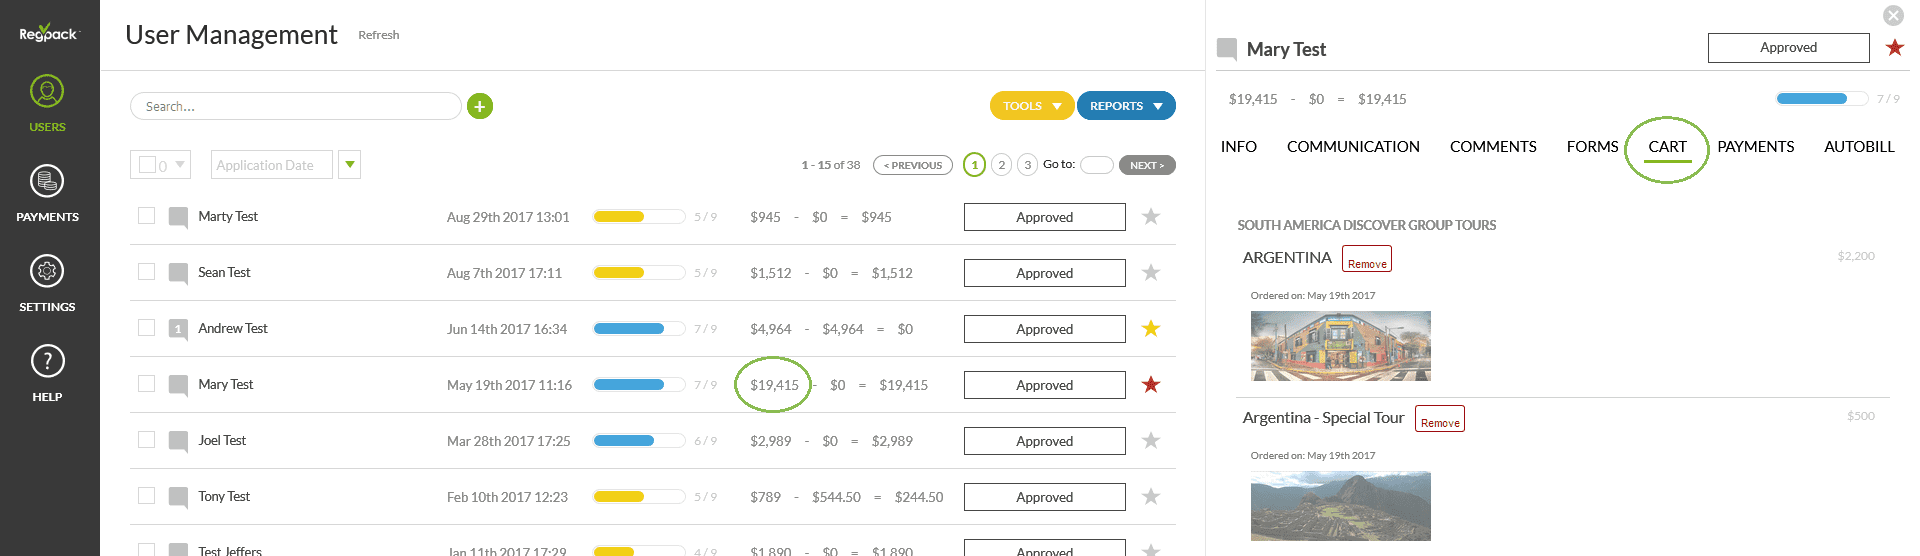
Task: Switch to the Payments tab
Action: click(x=1755, y=147)
